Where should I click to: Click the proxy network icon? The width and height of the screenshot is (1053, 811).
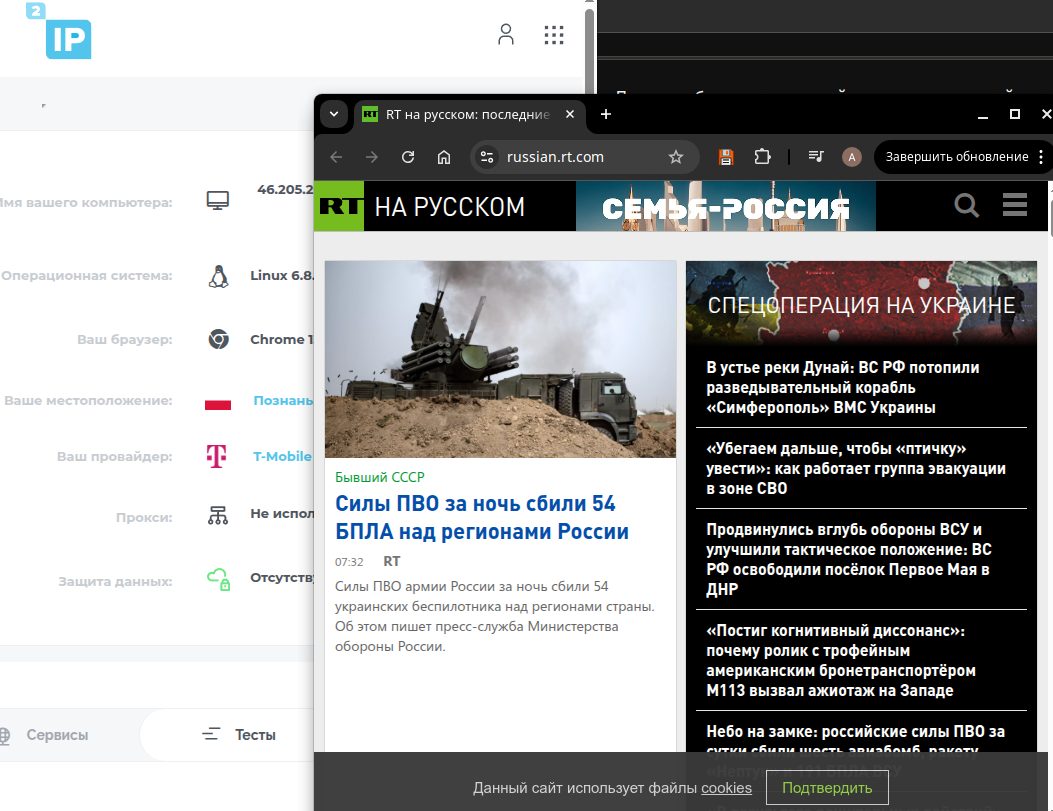(218, 515)
